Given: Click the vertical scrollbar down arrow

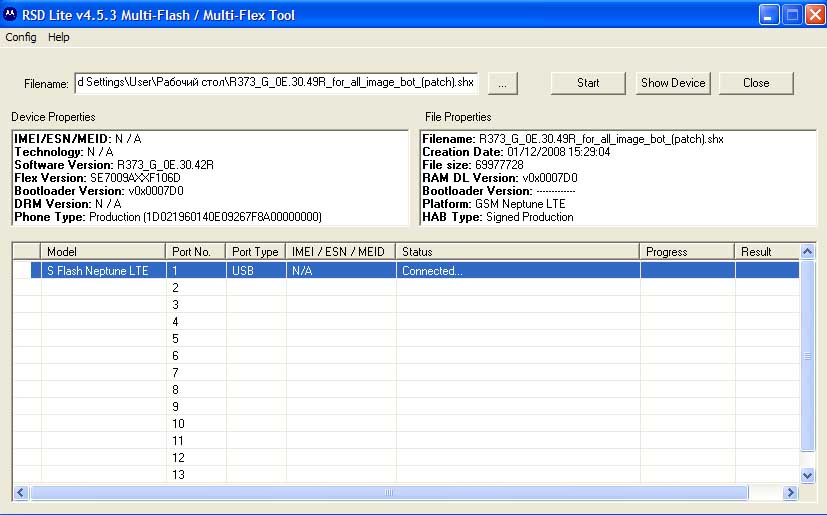Looking at the screenshot, I should [807, 475].
